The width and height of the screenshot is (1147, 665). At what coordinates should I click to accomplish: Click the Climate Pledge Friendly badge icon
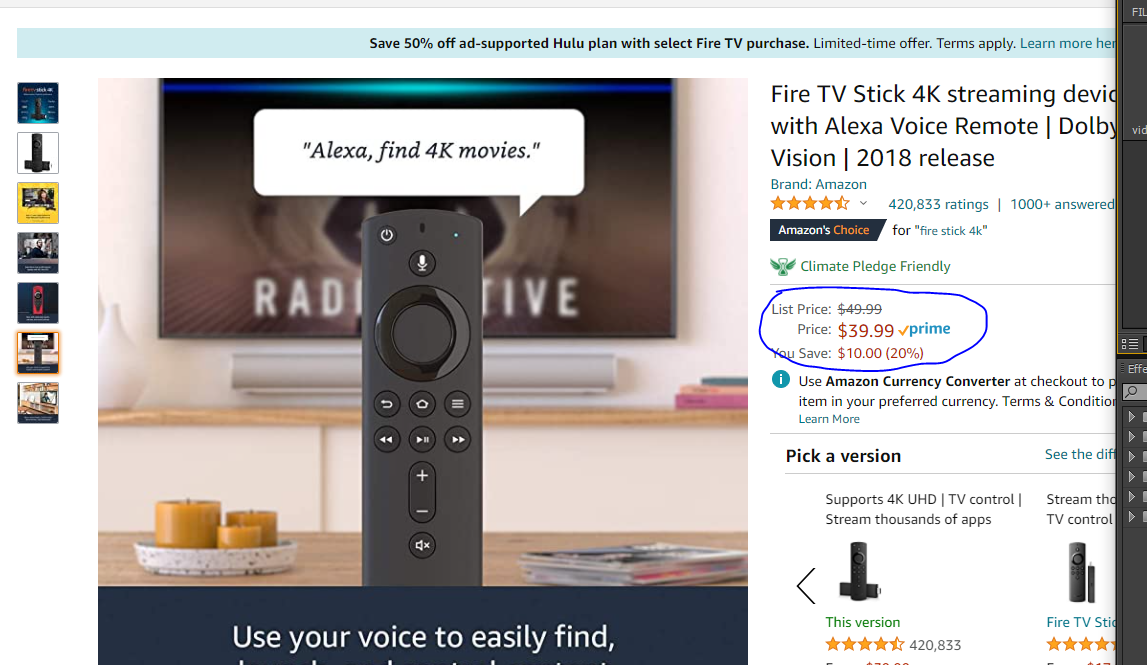click(x=783, y=266)
